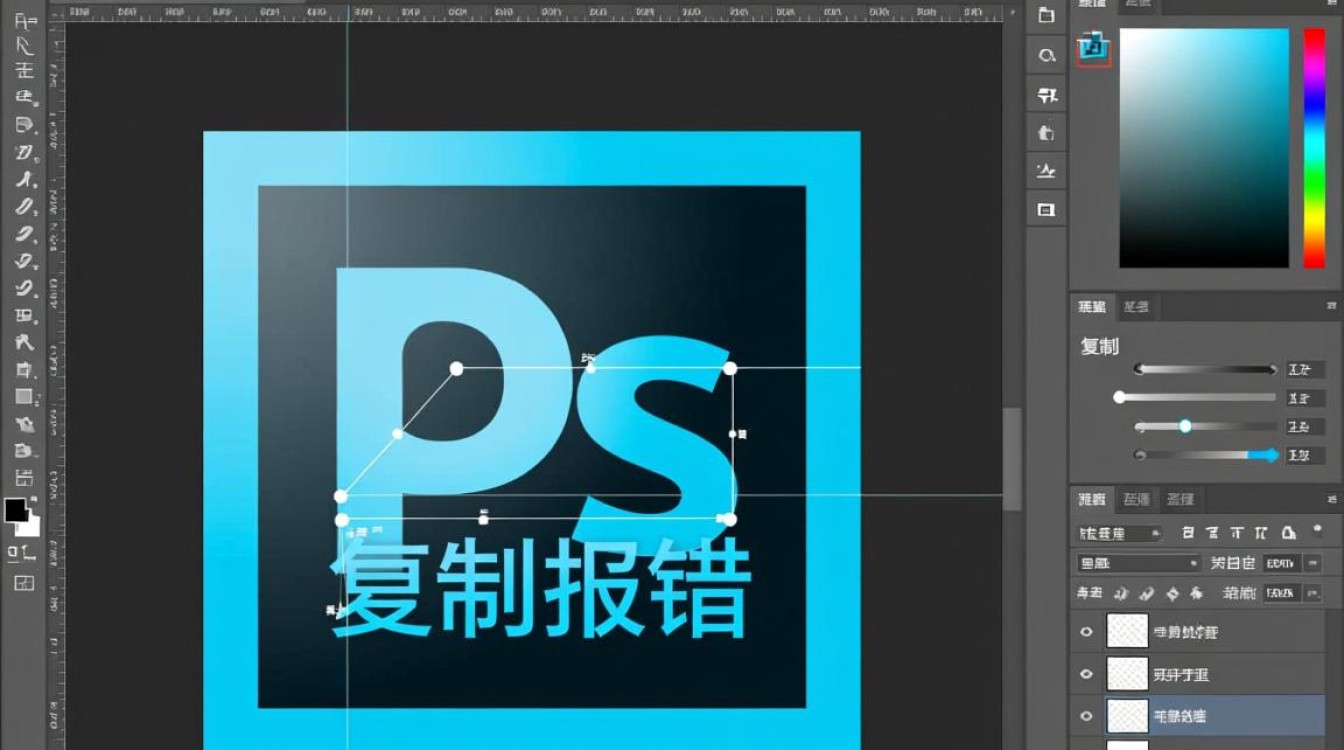Click the graph-line icon in the panel strip

click(x=1047, y=171)
